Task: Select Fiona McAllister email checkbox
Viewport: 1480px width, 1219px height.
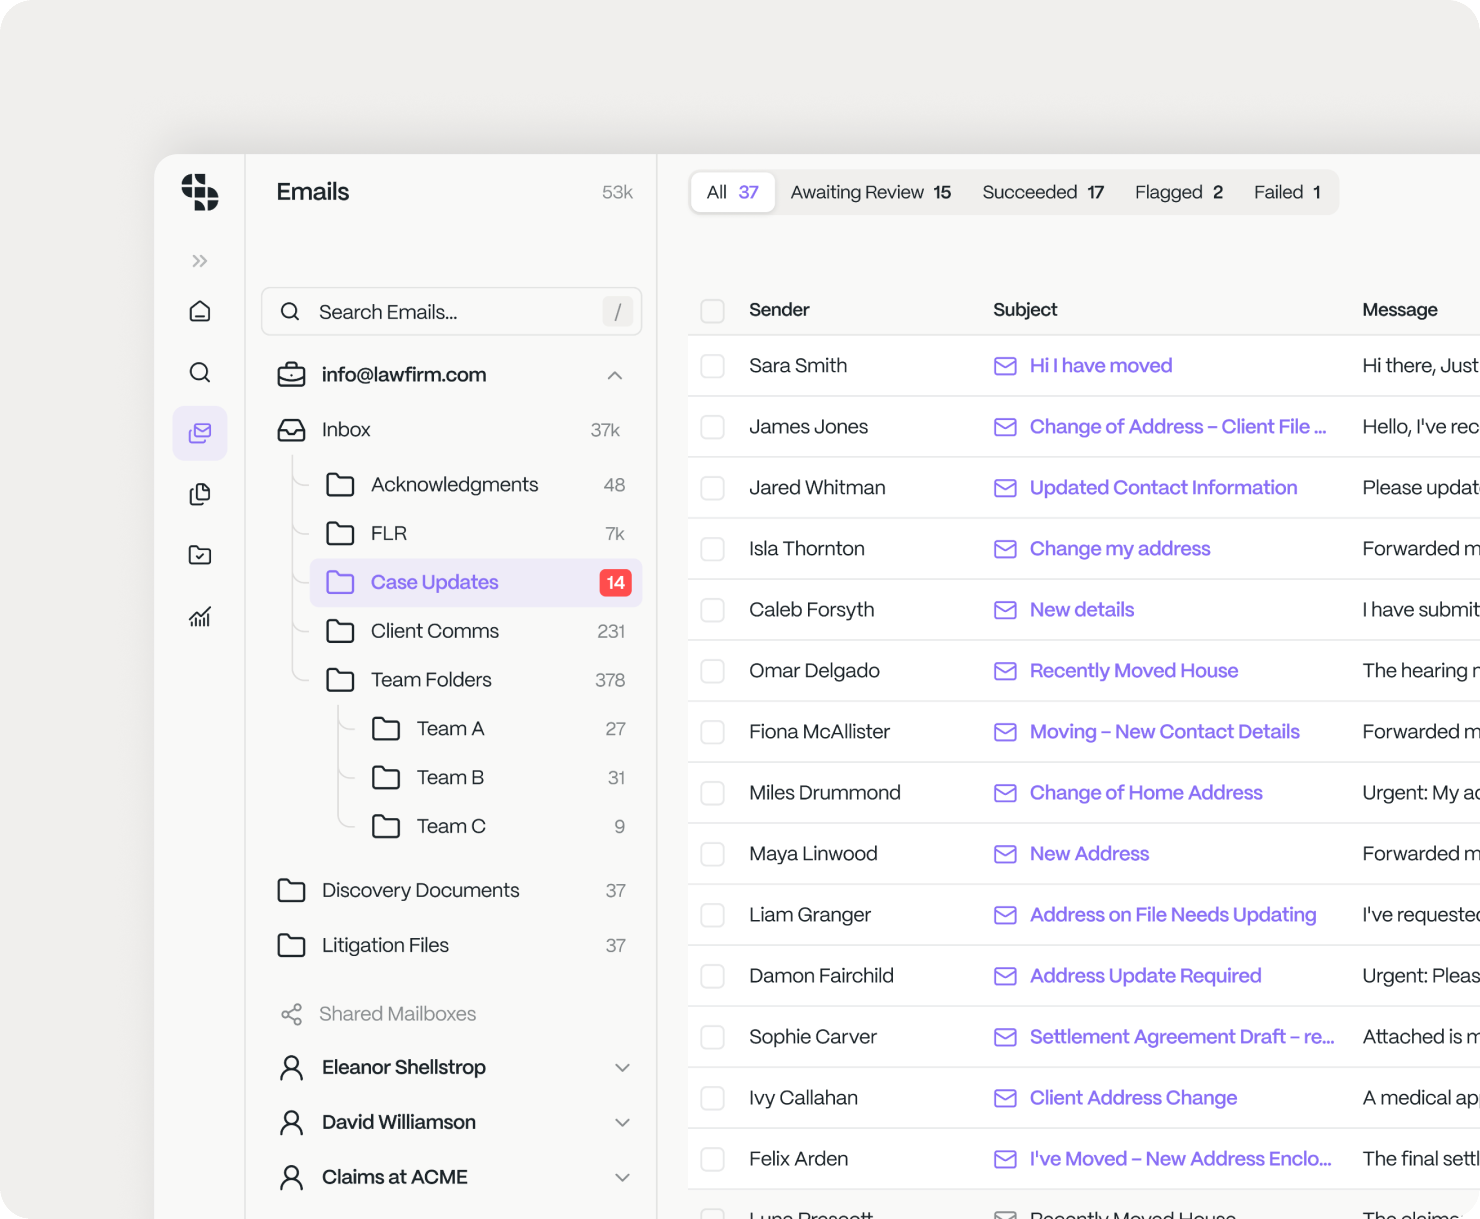Action: [712, 732]
